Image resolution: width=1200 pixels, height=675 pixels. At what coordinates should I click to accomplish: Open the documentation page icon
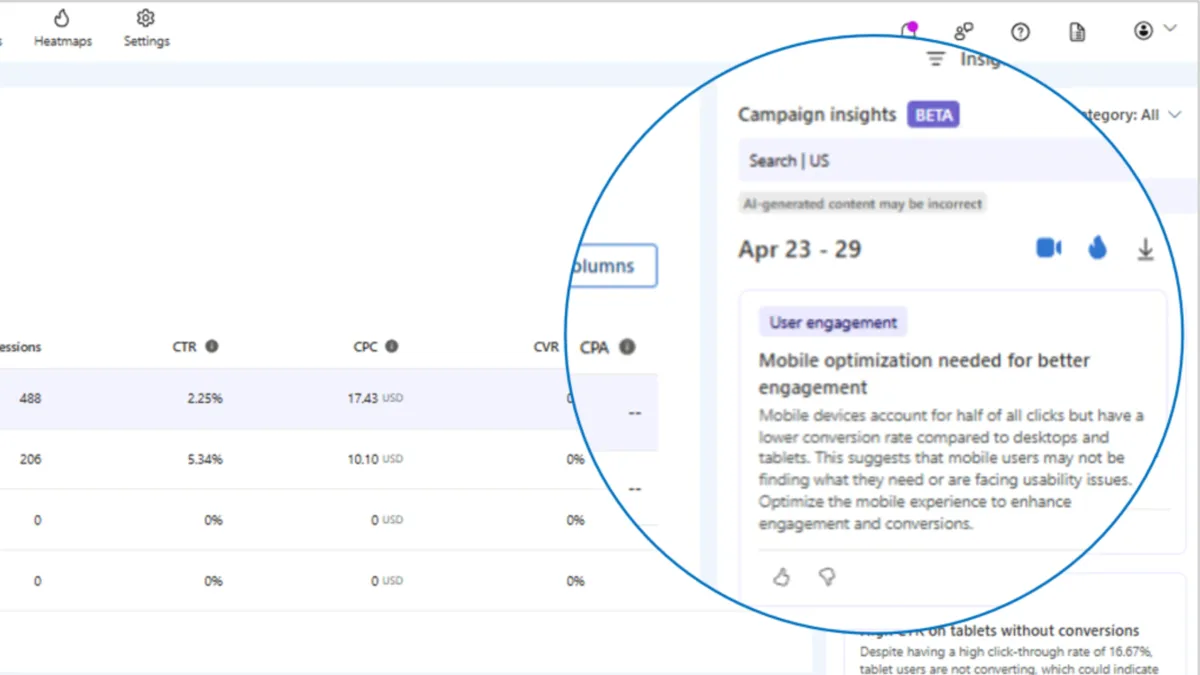(x=1076, y=31)
